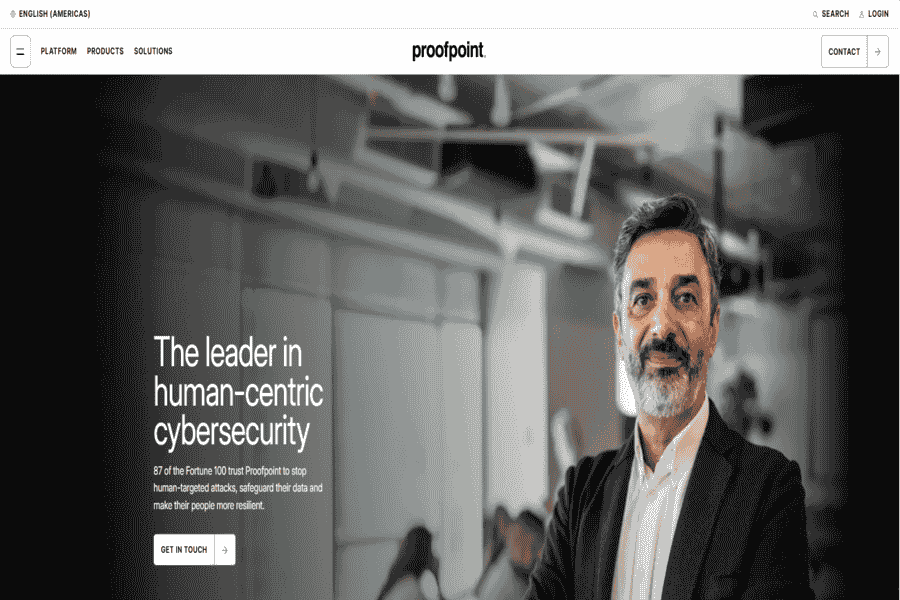Click the Contact button label
Screen dimensions: 900x600
tap(844, 52)
